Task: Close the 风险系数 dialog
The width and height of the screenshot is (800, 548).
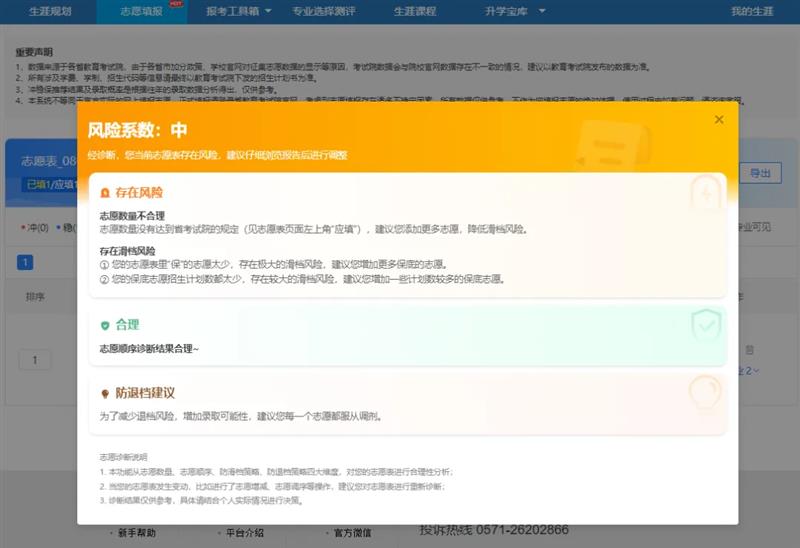Action: click(718, 120)
